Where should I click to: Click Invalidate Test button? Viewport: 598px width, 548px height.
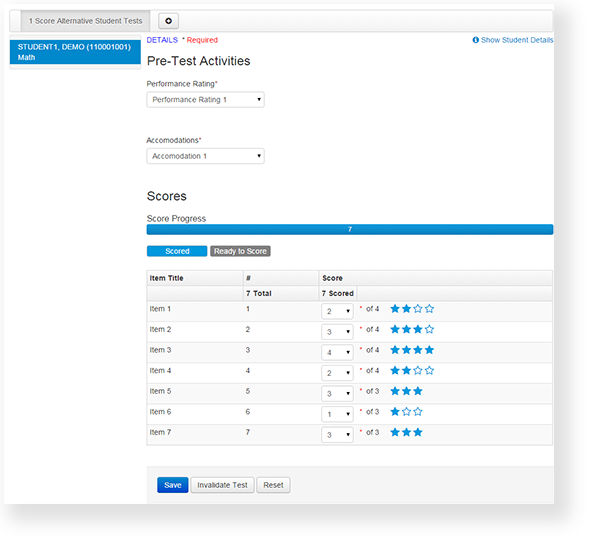click(x=222, y=485)
